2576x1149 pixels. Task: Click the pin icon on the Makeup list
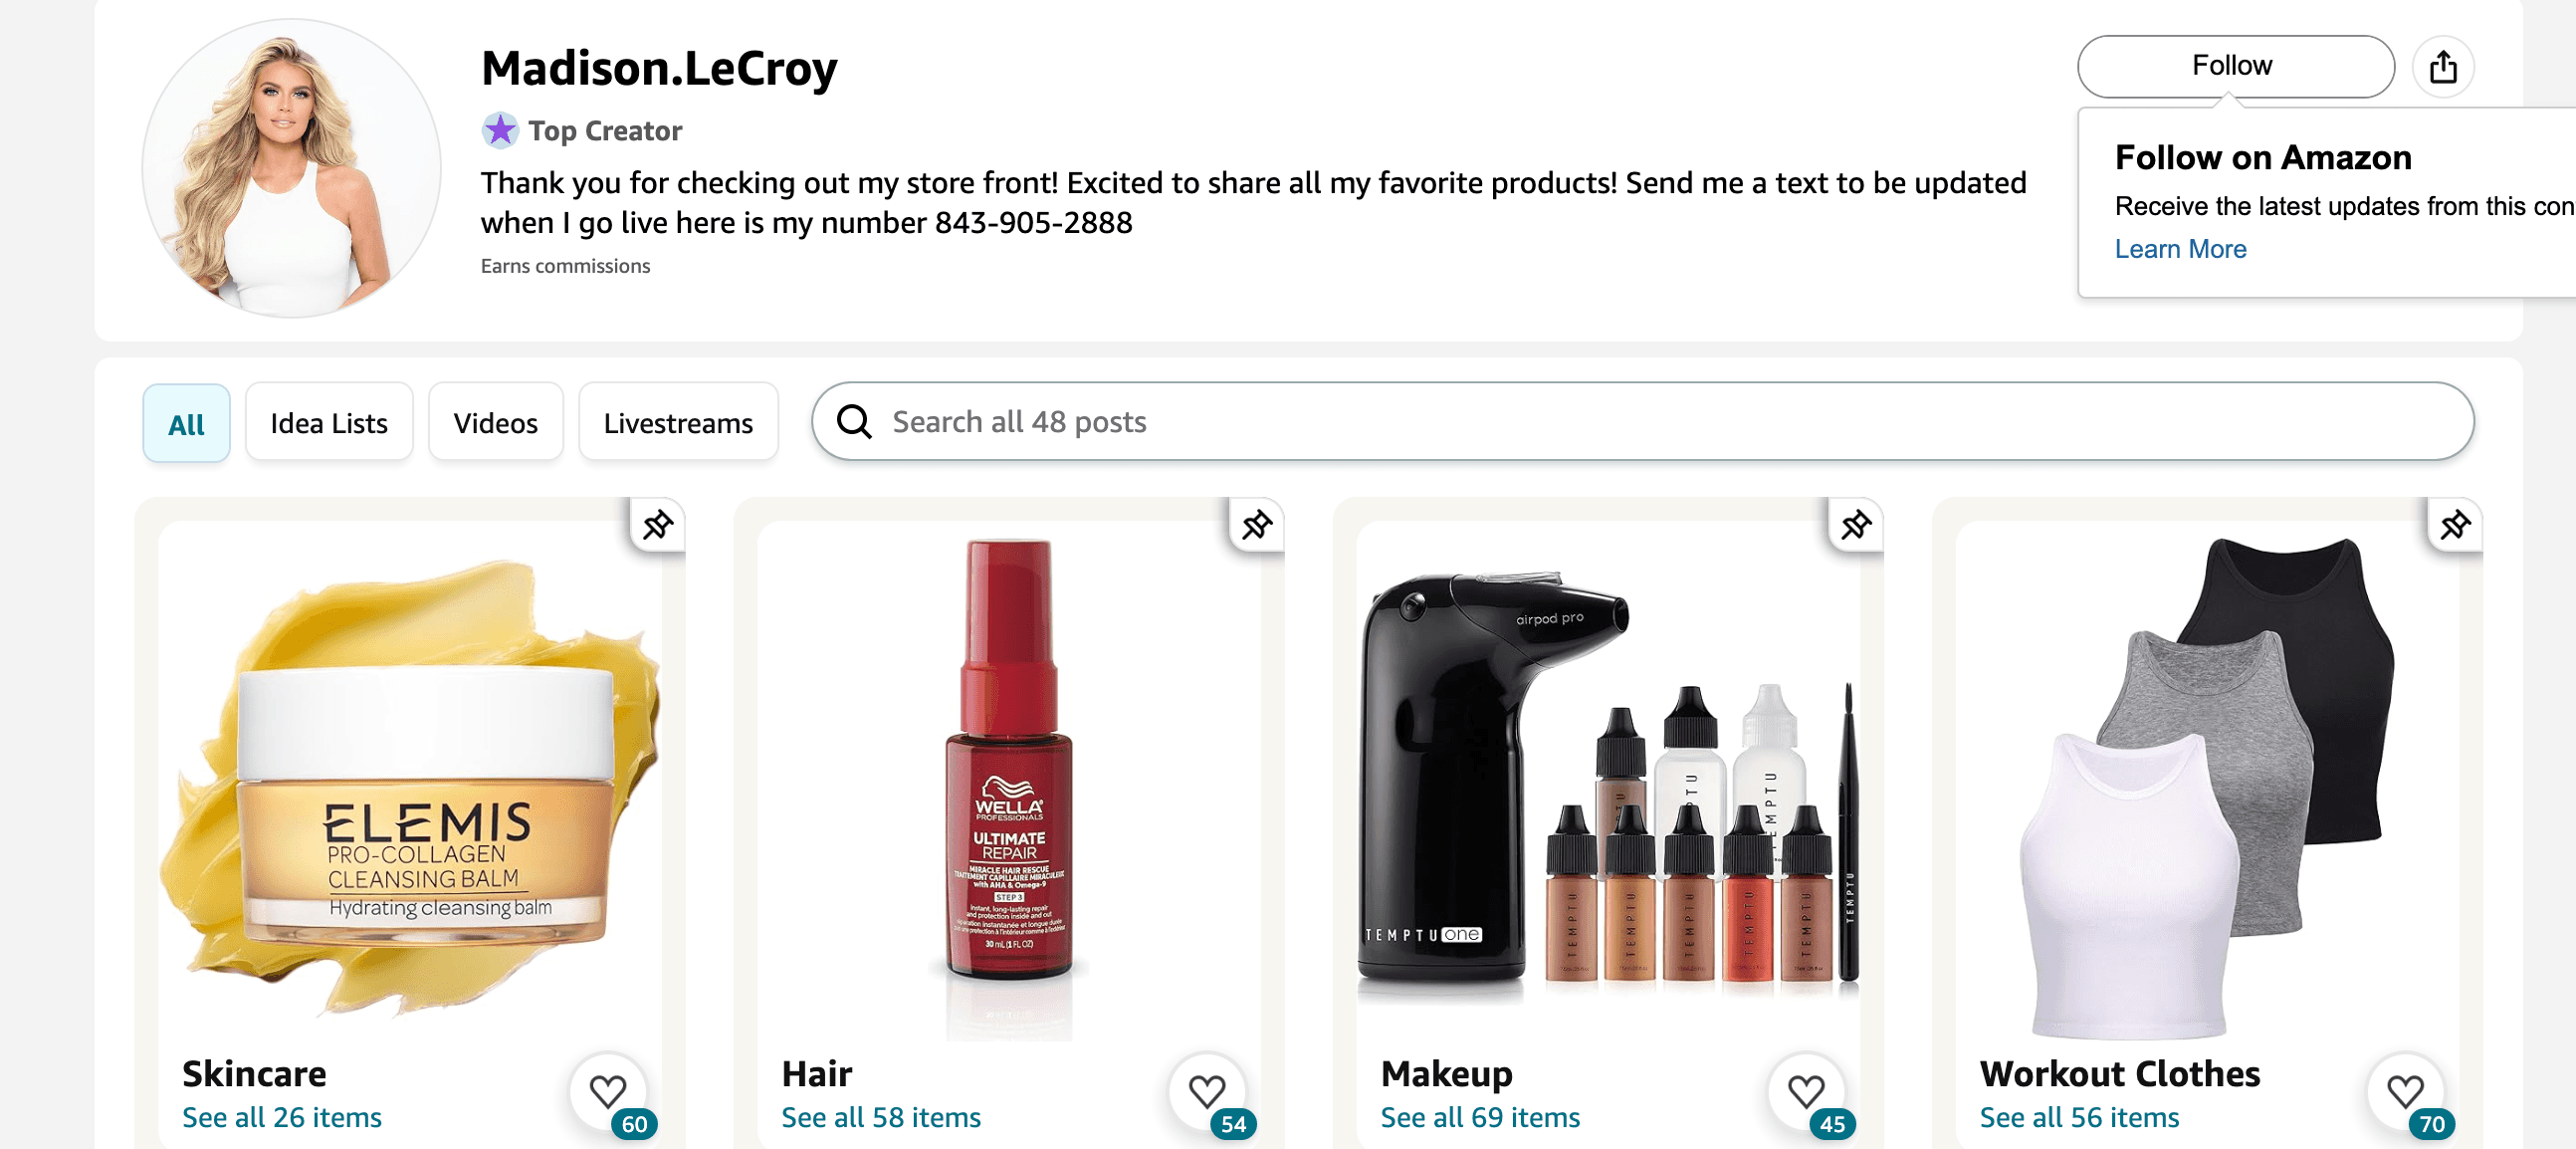pyautogui.click(x=1856, y=524)
